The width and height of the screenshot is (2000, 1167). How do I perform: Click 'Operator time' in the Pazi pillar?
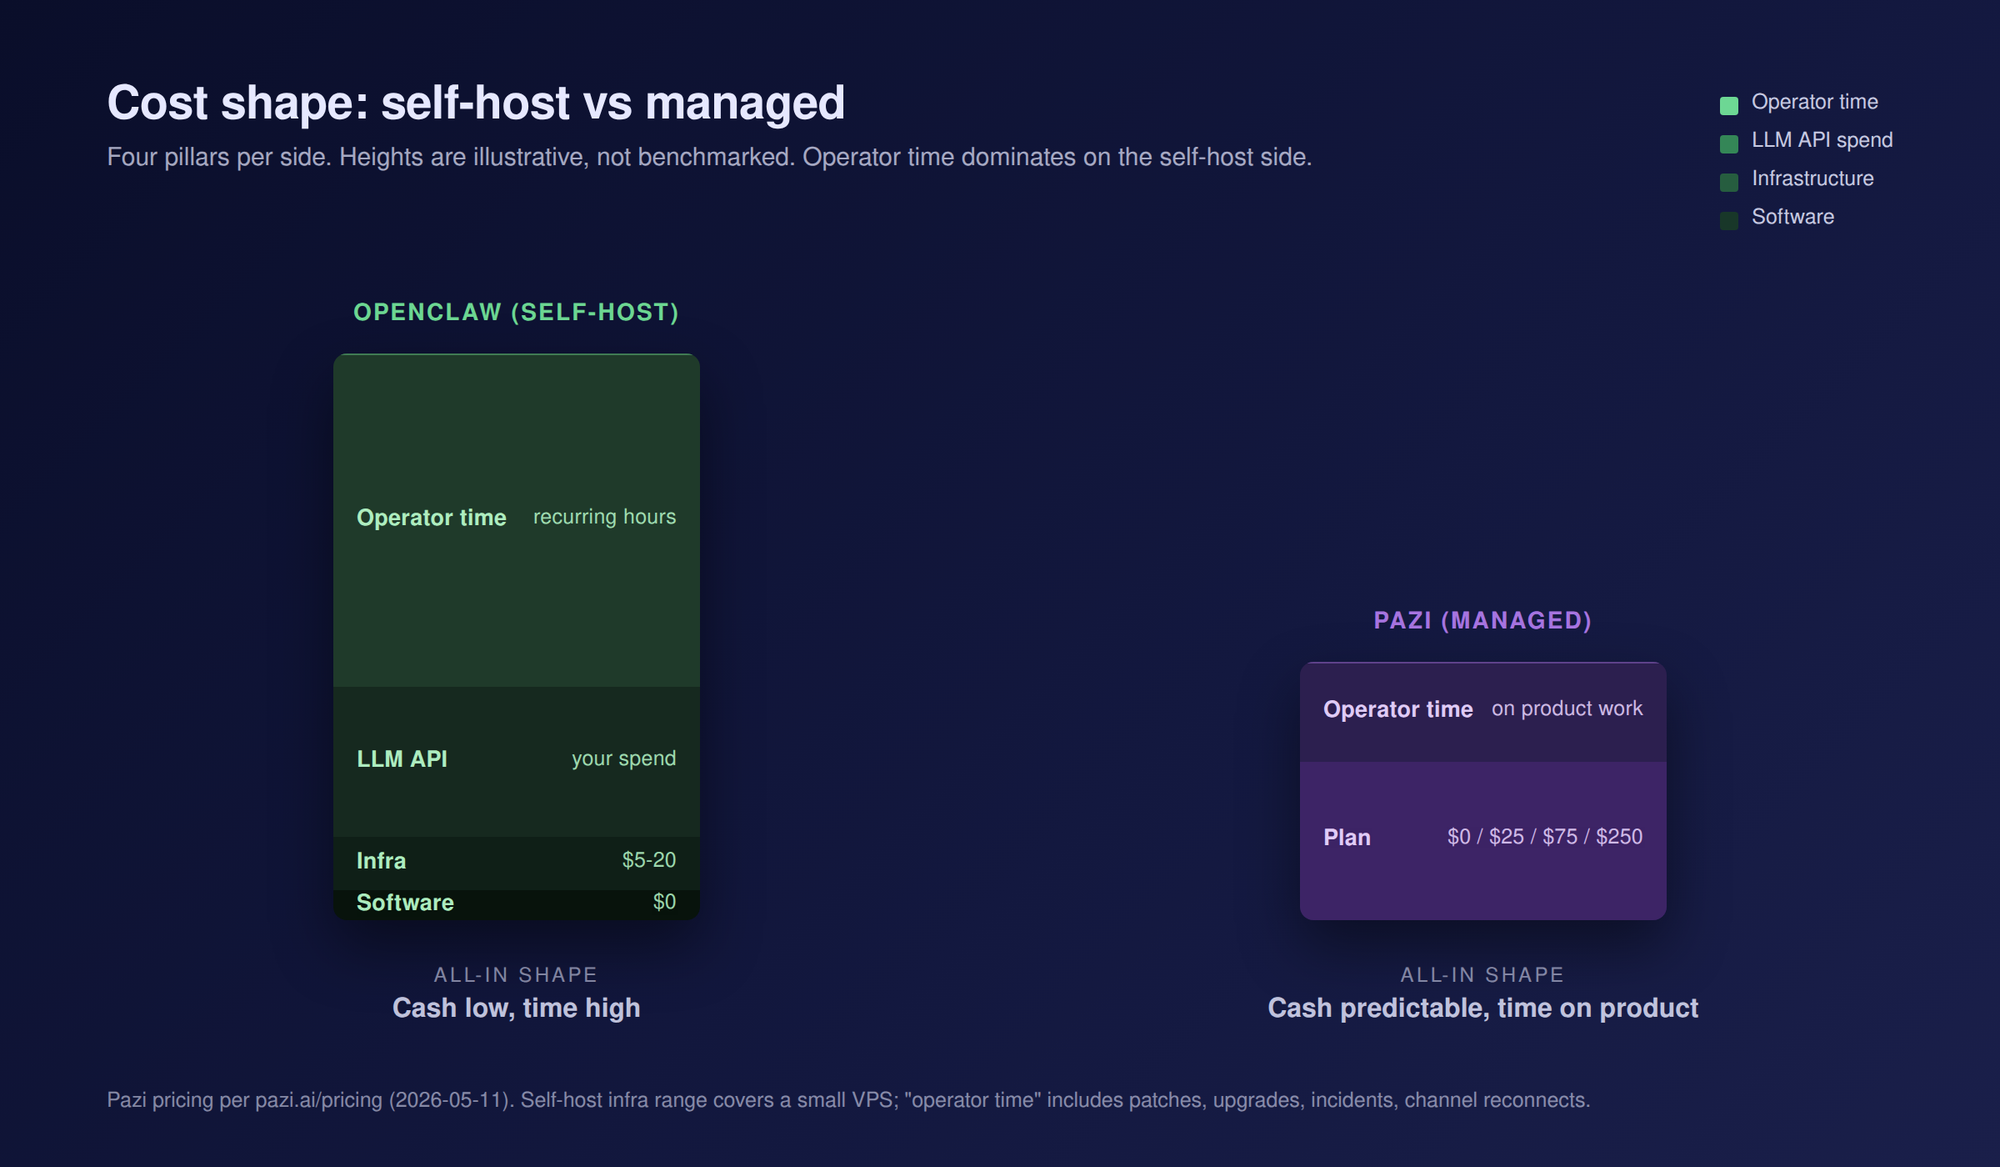(x=1398, y=710)
